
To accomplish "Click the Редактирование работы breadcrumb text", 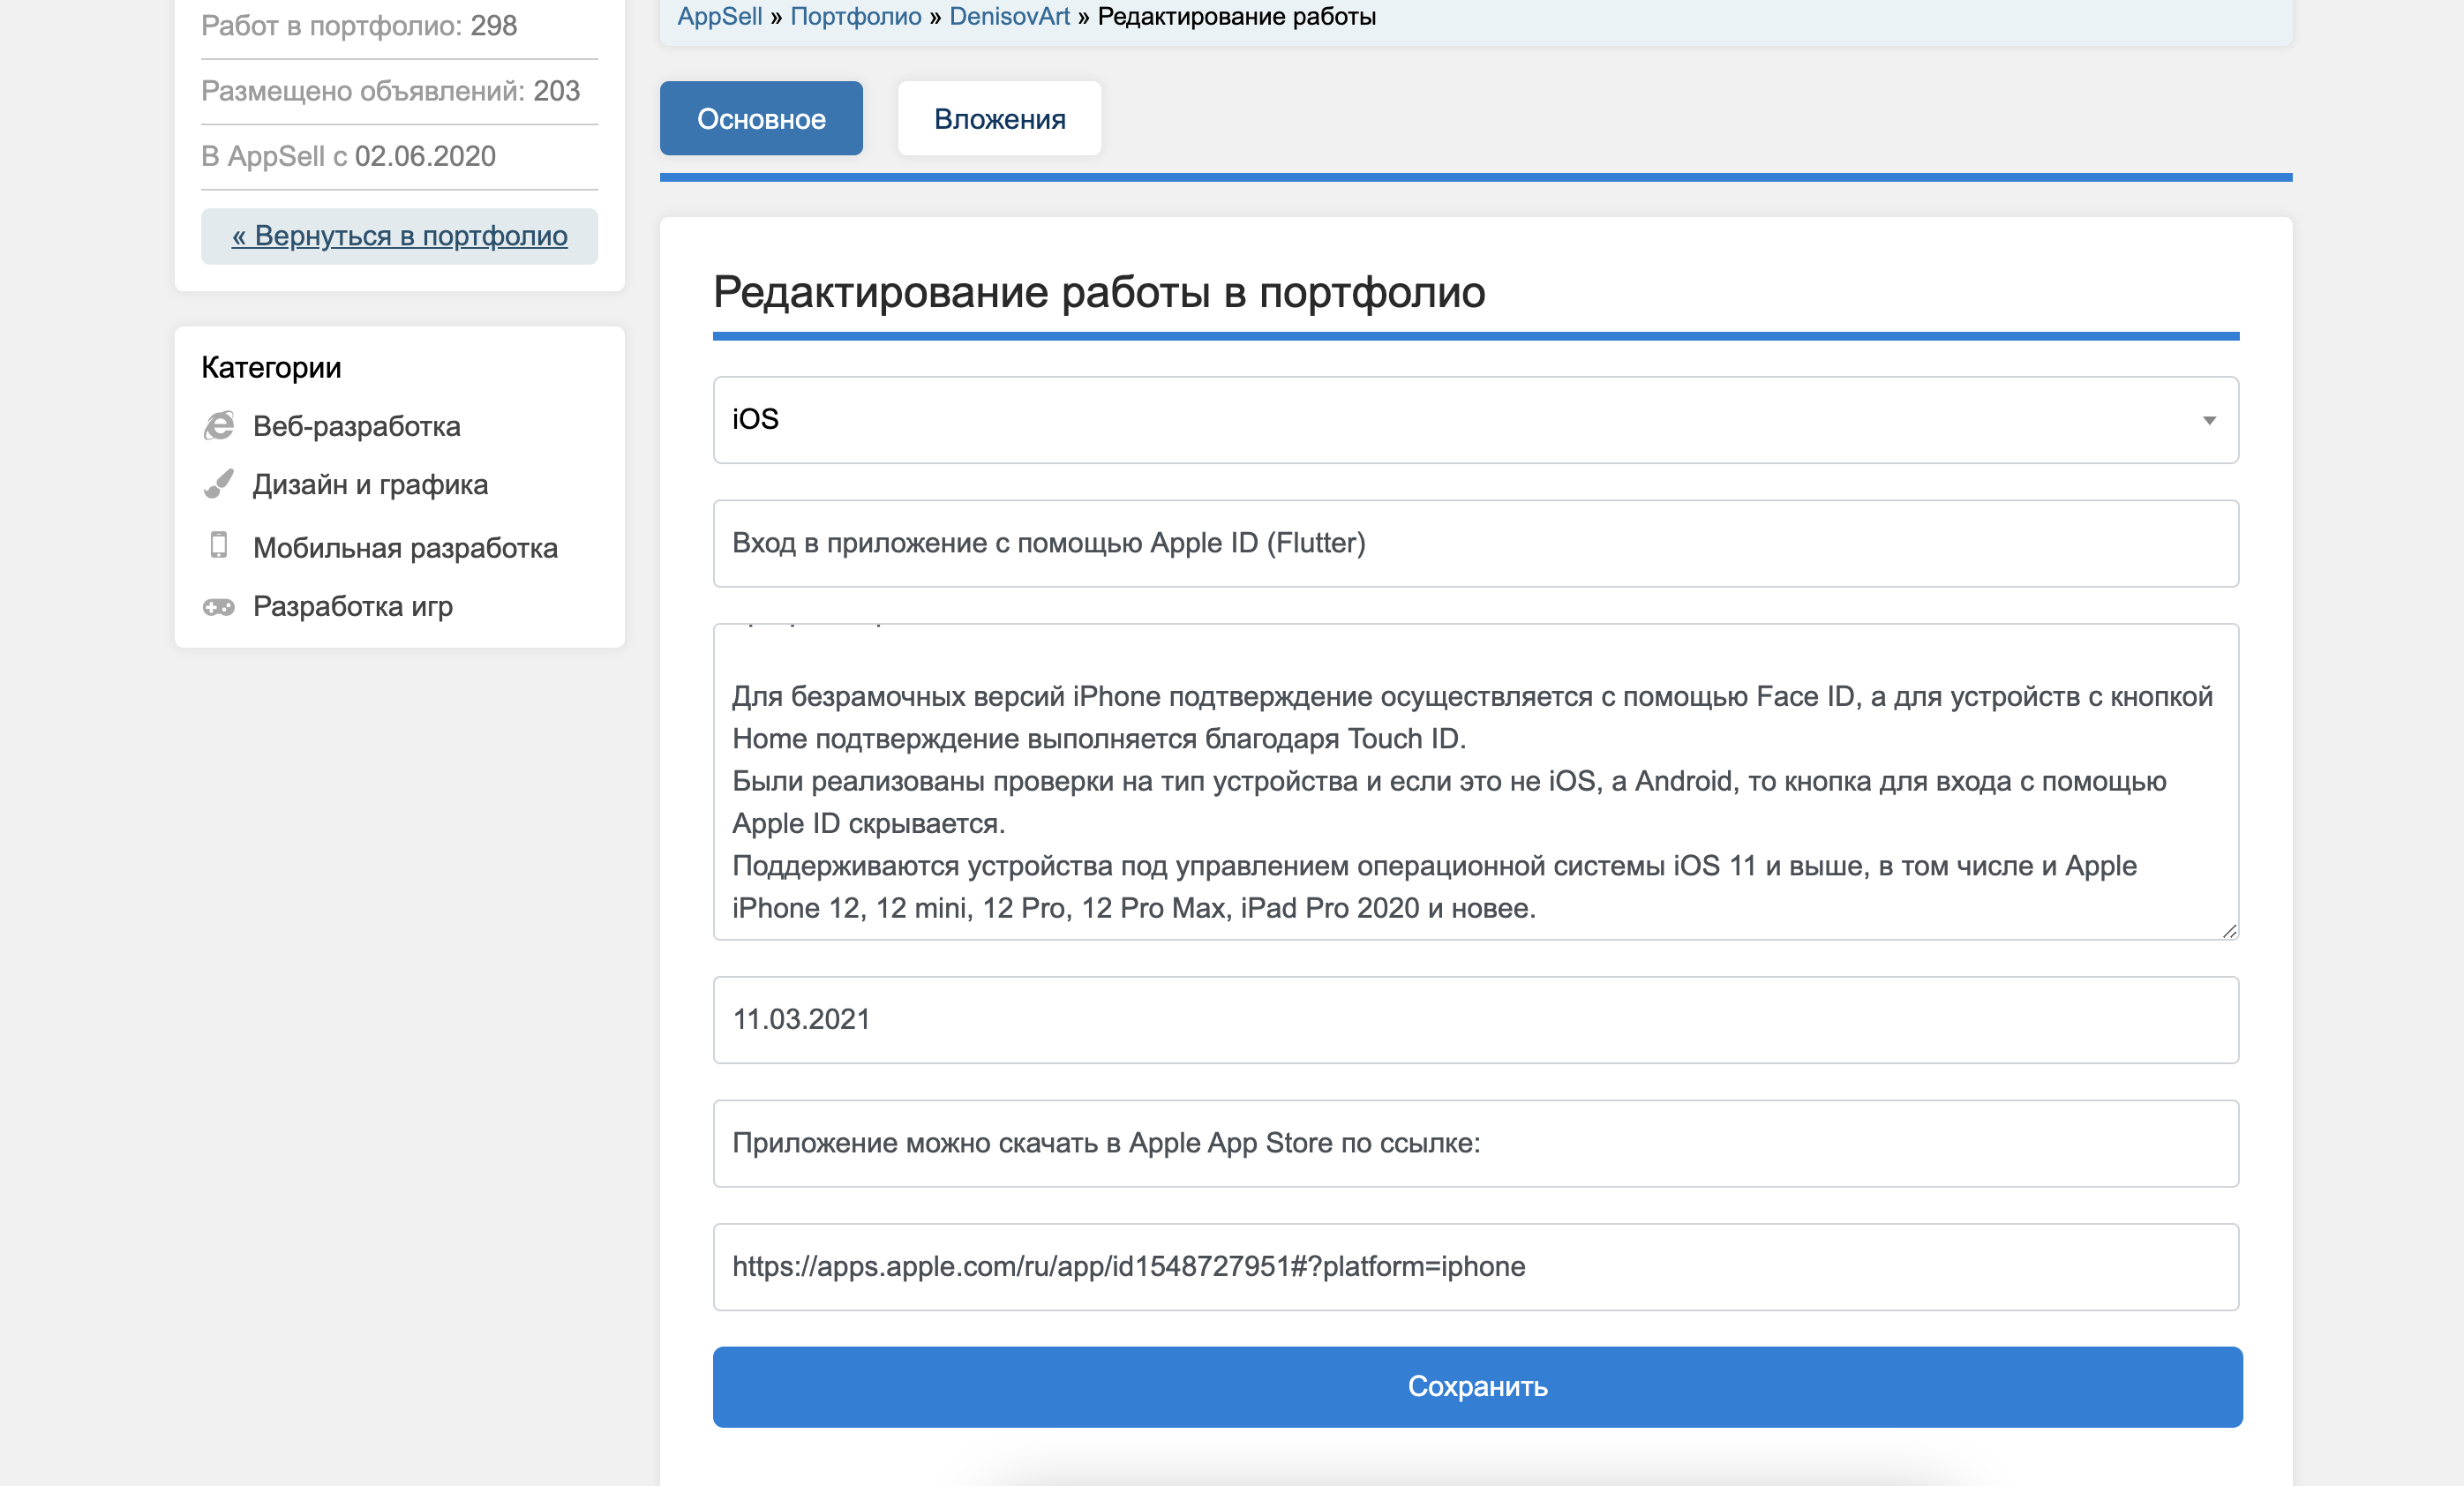I will (1236, 16).
